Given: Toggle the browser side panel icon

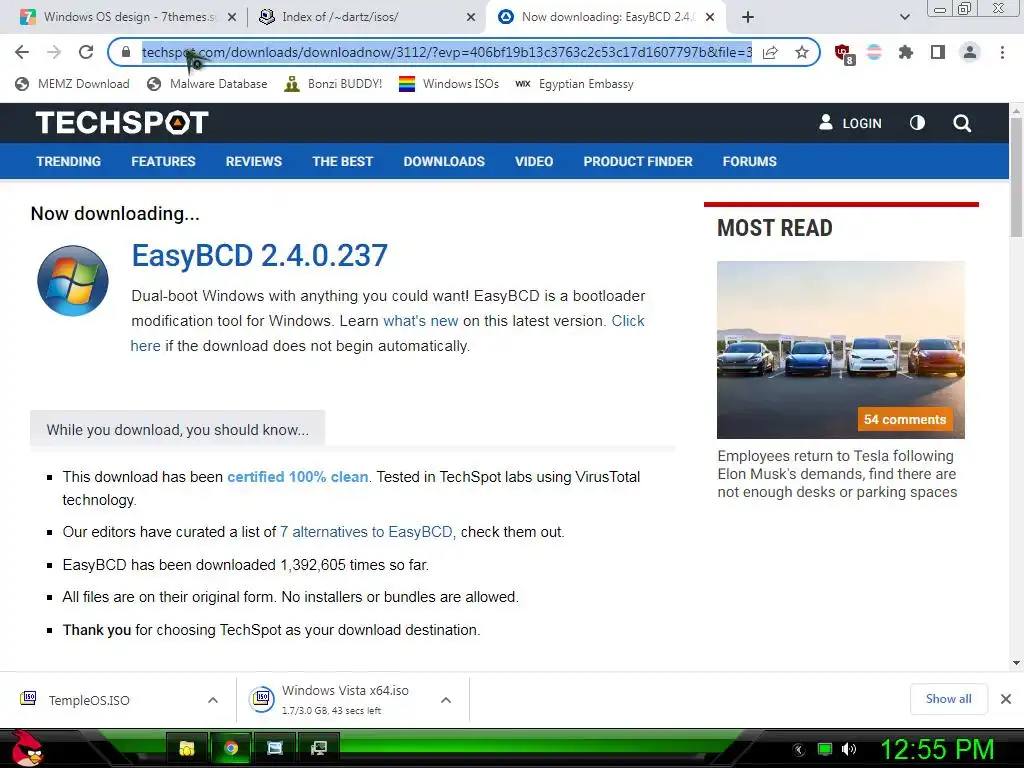Looking at the screenshot, I should 938,52.
